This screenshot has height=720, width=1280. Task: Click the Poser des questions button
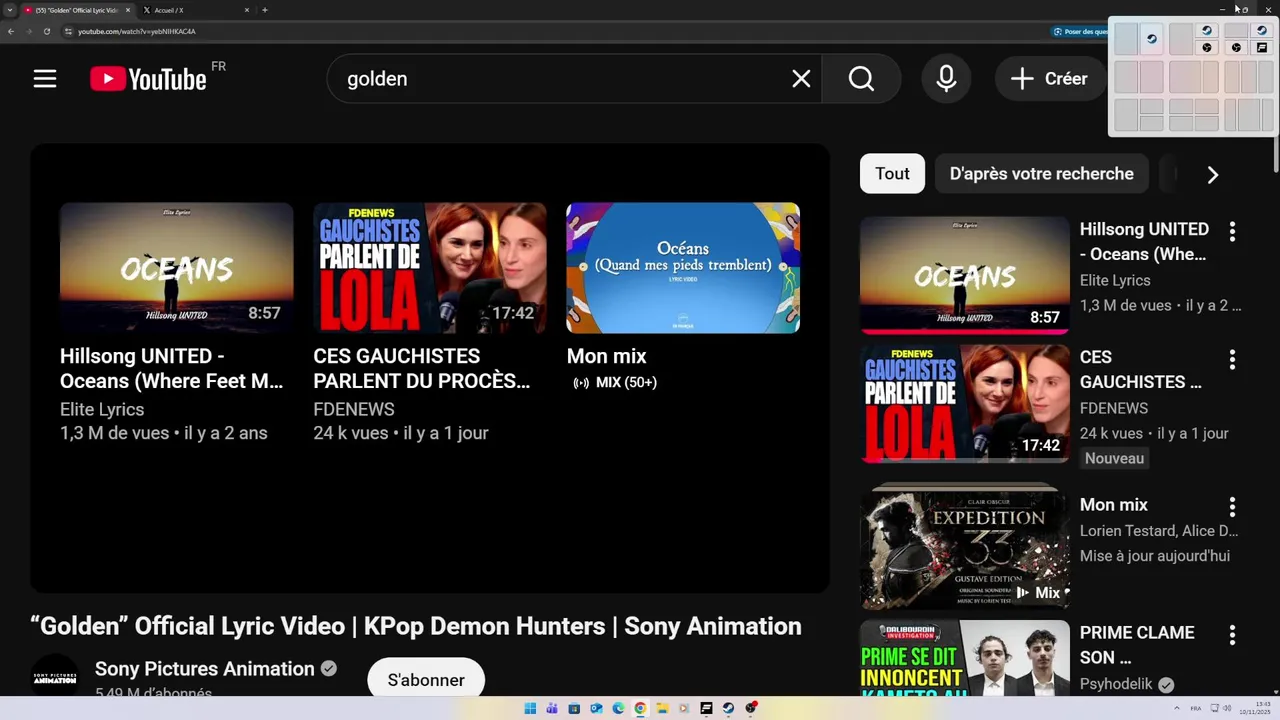tap(1081, 31)
